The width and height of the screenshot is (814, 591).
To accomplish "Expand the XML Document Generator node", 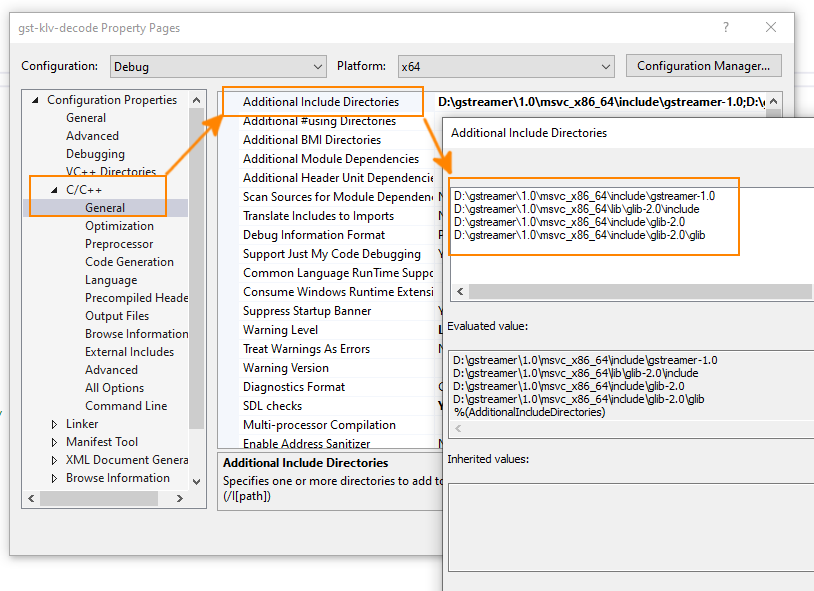I will tap(55, 460).
